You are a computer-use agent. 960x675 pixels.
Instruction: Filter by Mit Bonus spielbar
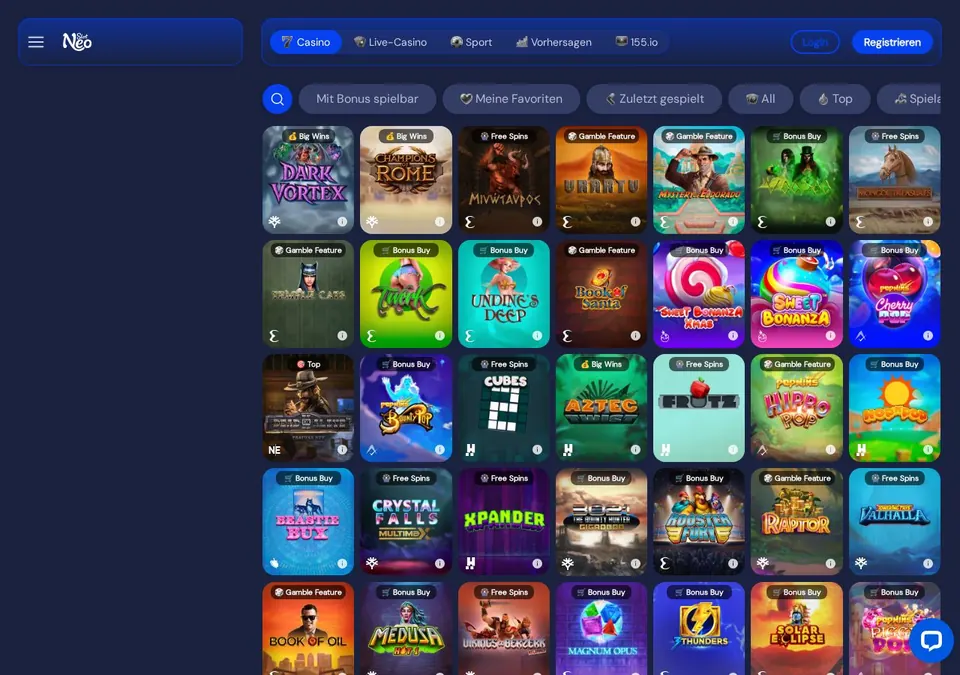pos(367,99)
